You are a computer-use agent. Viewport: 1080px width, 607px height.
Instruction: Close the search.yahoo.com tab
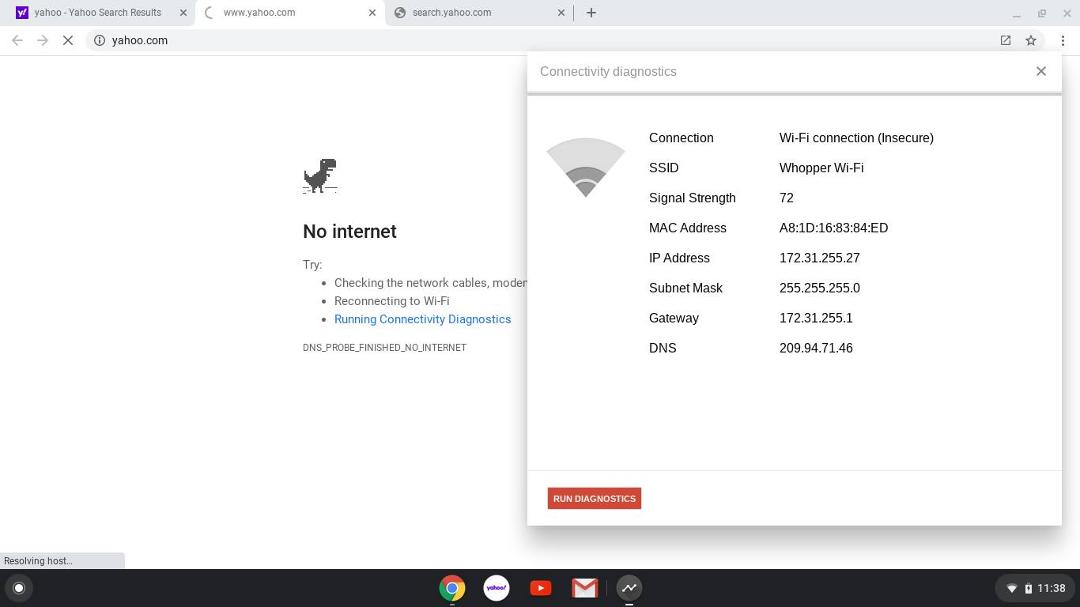(x=561, y=12)
